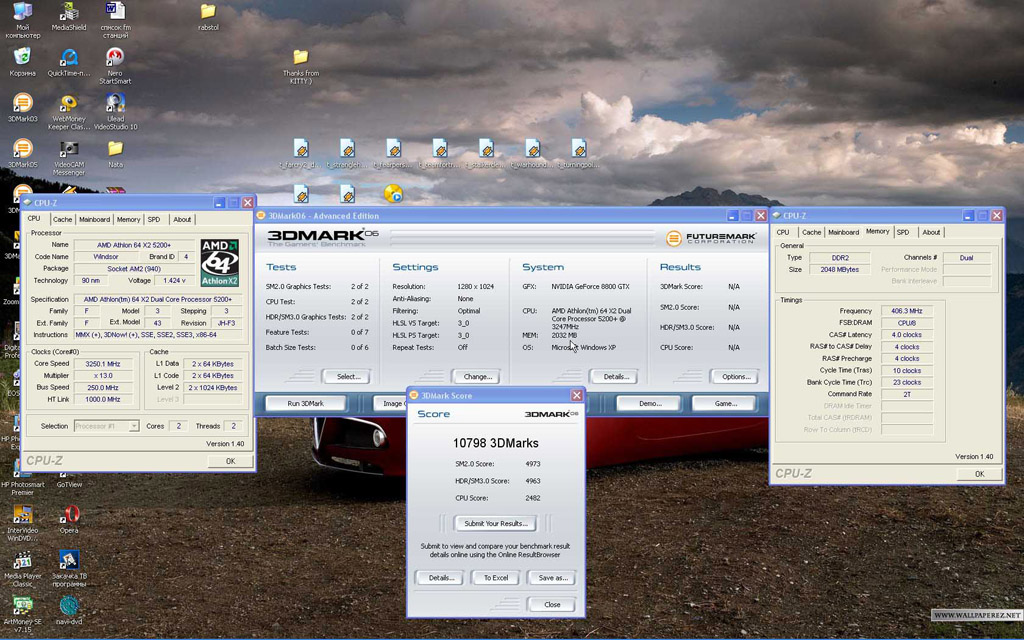The image size is (1024, 640).
Task: Open Details... in the 3DMark Score dialog
Action: tap(441, 578)
